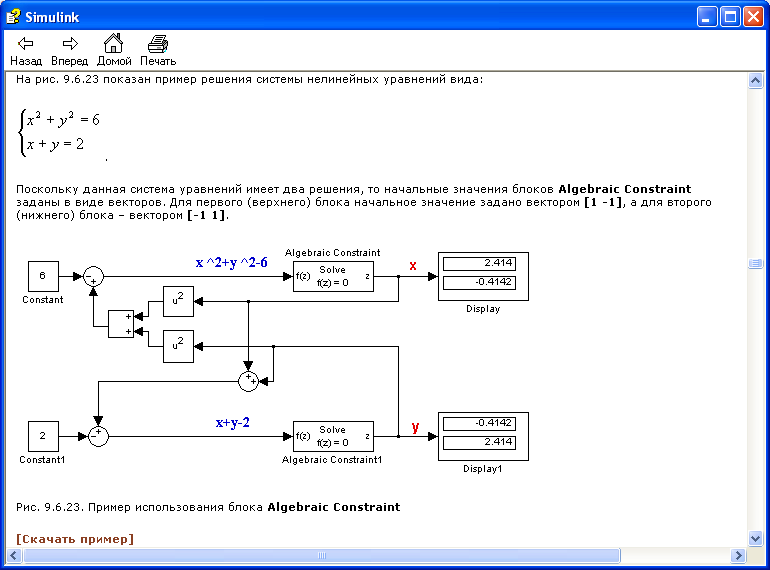This screenshot has width=770, height=570.
Task: Print the page with Печать
Action: (x=158, y=50)
